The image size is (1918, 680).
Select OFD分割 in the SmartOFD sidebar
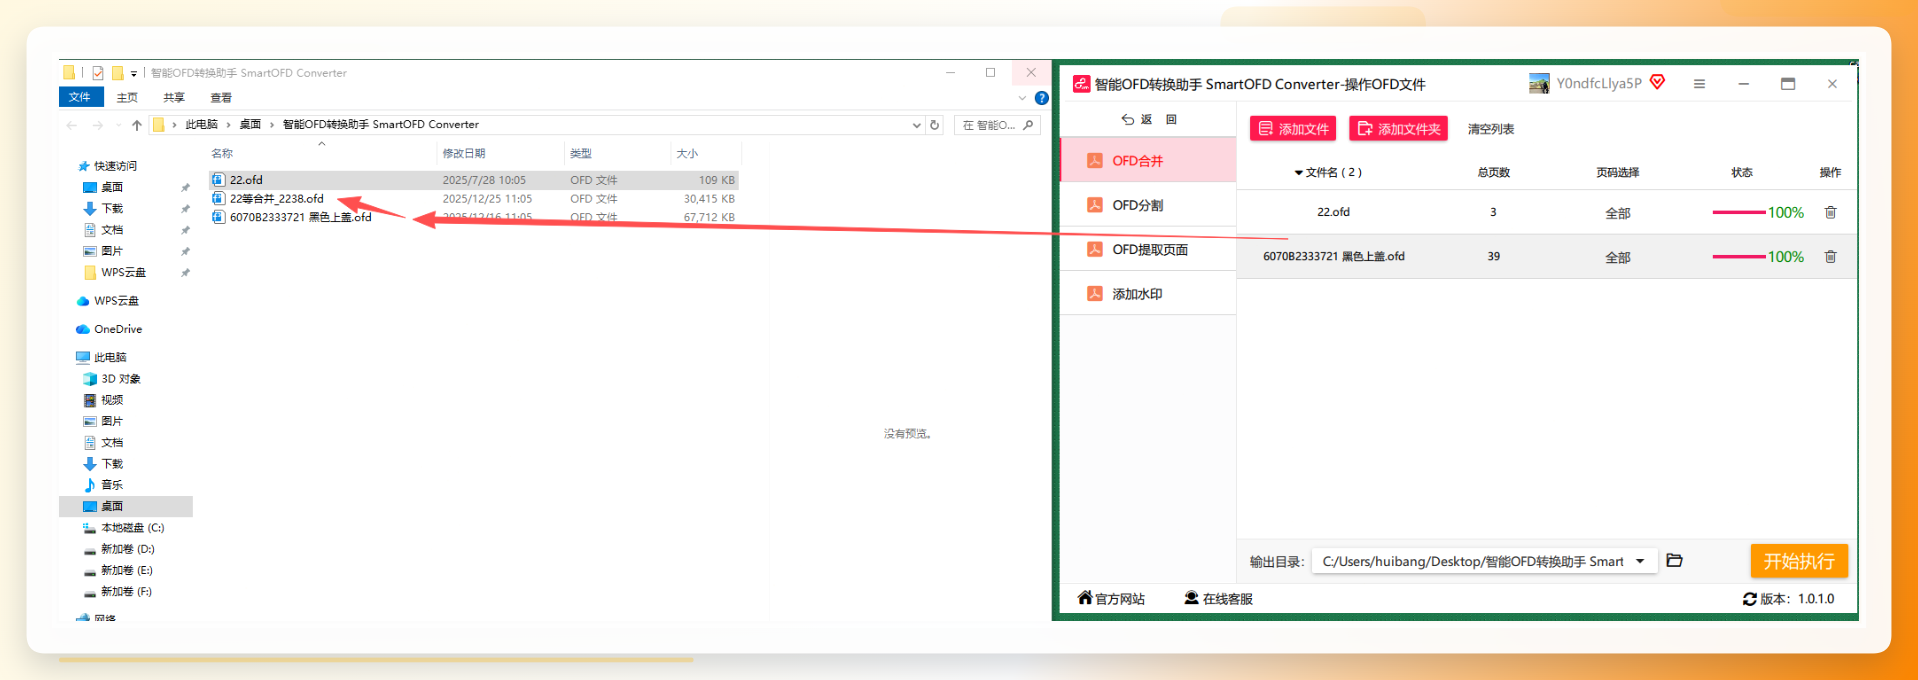(1148, 205)
